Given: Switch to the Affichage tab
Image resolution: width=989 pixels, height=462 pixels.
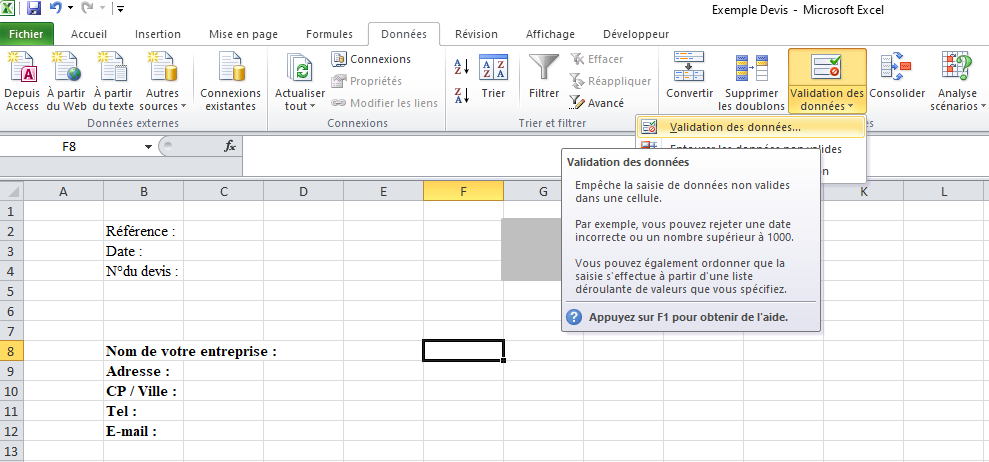Looking at the screenshot, I should (x=550, y=34).
